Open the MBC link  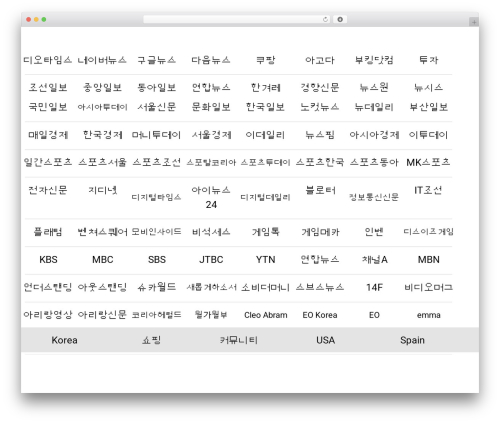(102, 260)
